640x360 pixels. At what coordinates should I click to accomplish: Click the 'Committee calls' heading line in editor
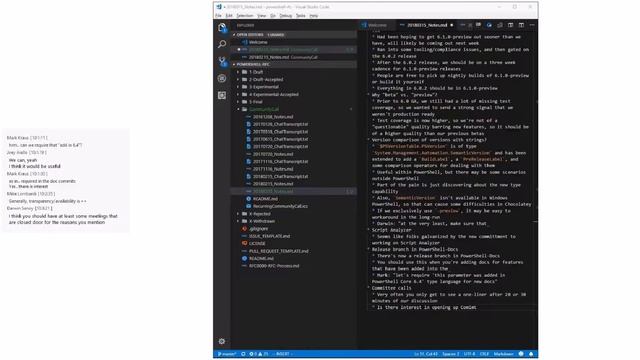click(391, 288)
